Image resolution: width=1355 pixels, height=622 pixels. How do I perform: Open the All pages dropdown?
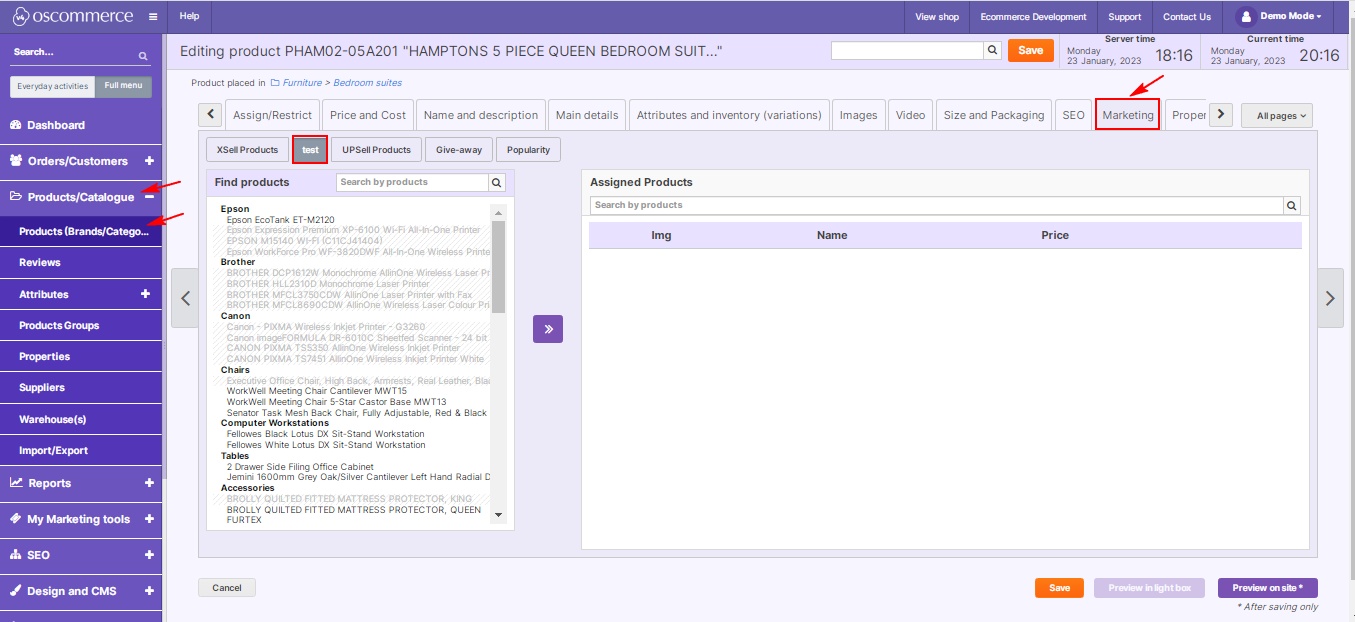[x=1276, y=116]
